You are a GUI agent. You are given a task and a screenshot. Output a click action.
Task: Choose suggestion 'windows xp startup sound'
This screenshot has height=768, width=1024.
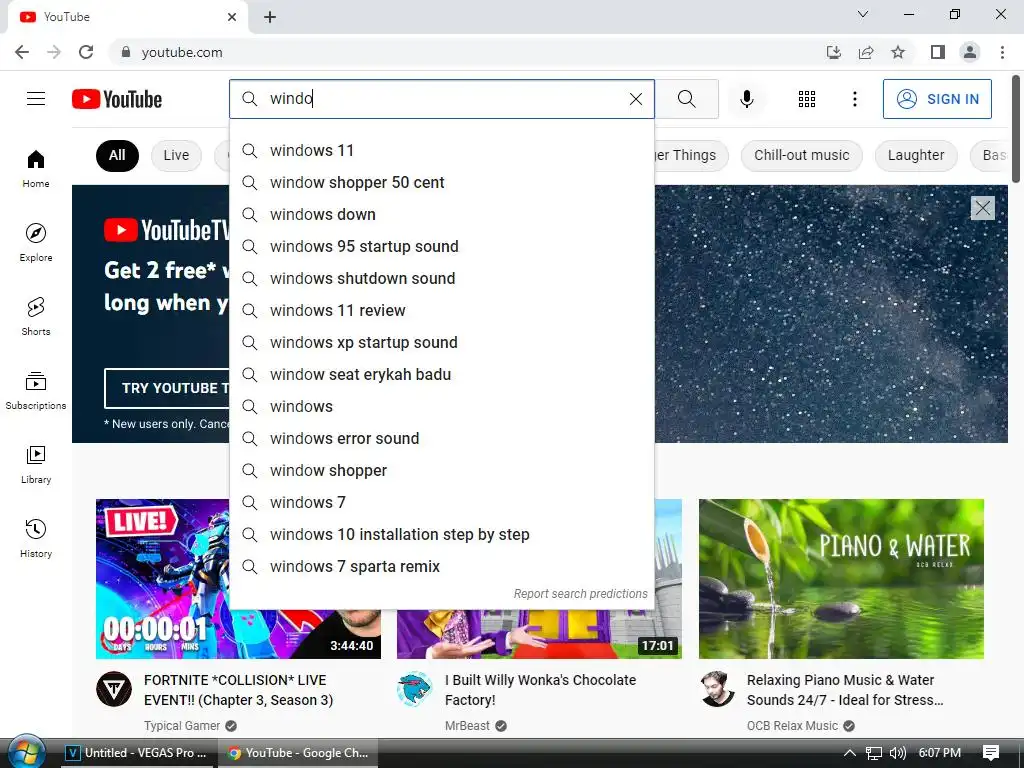[x=441, y=342]
